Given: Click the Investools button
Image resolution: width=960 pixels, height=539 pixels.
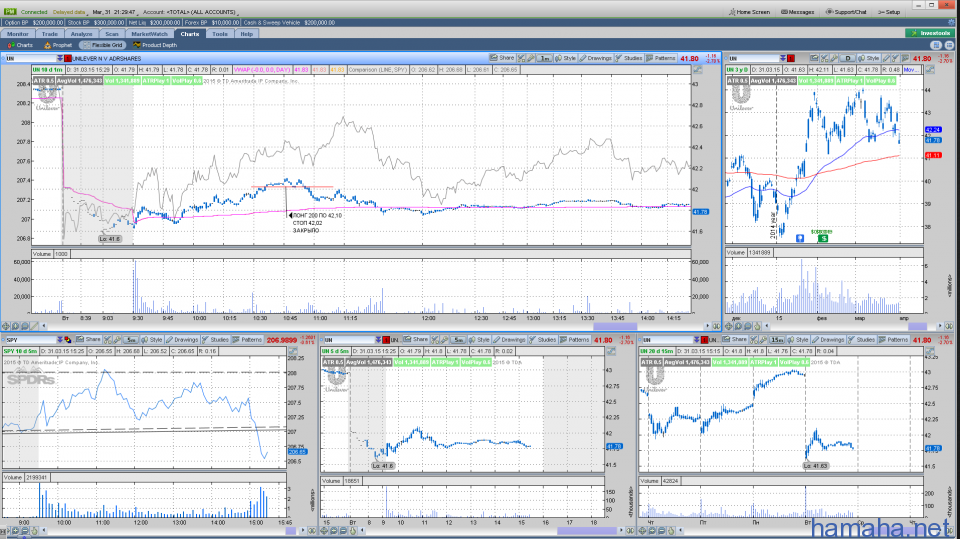Looking at the screenshot, I should 930,33.
